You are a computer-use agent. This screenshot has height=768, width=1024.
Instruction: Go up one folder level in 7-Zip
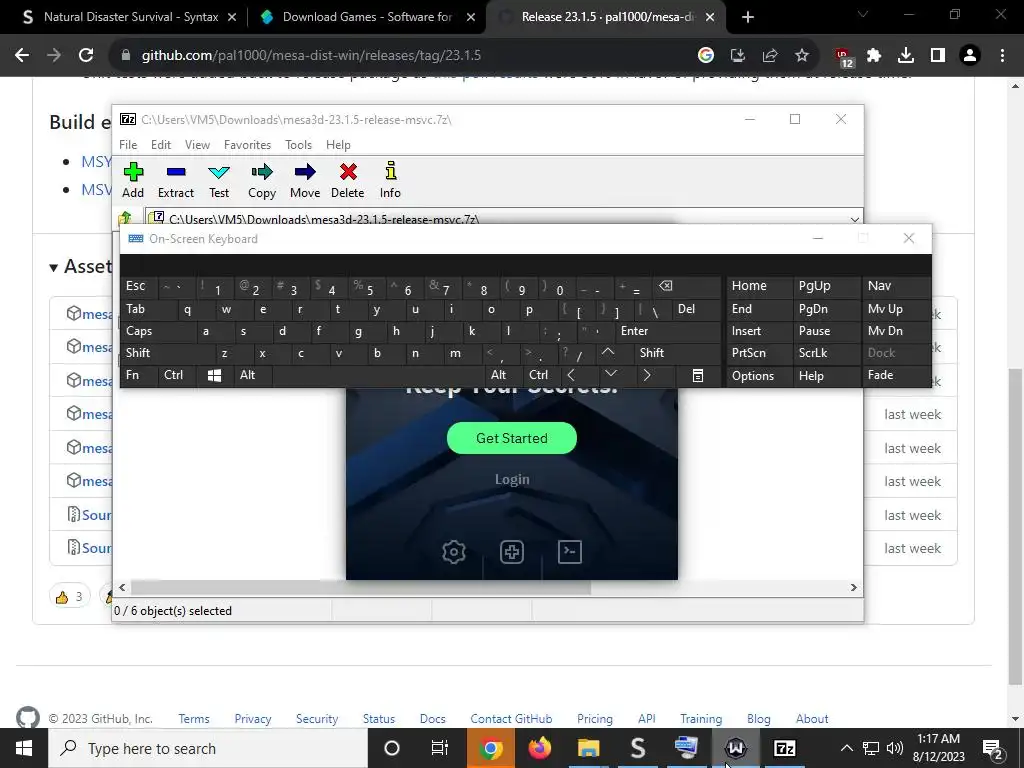[x=125, y=218]
